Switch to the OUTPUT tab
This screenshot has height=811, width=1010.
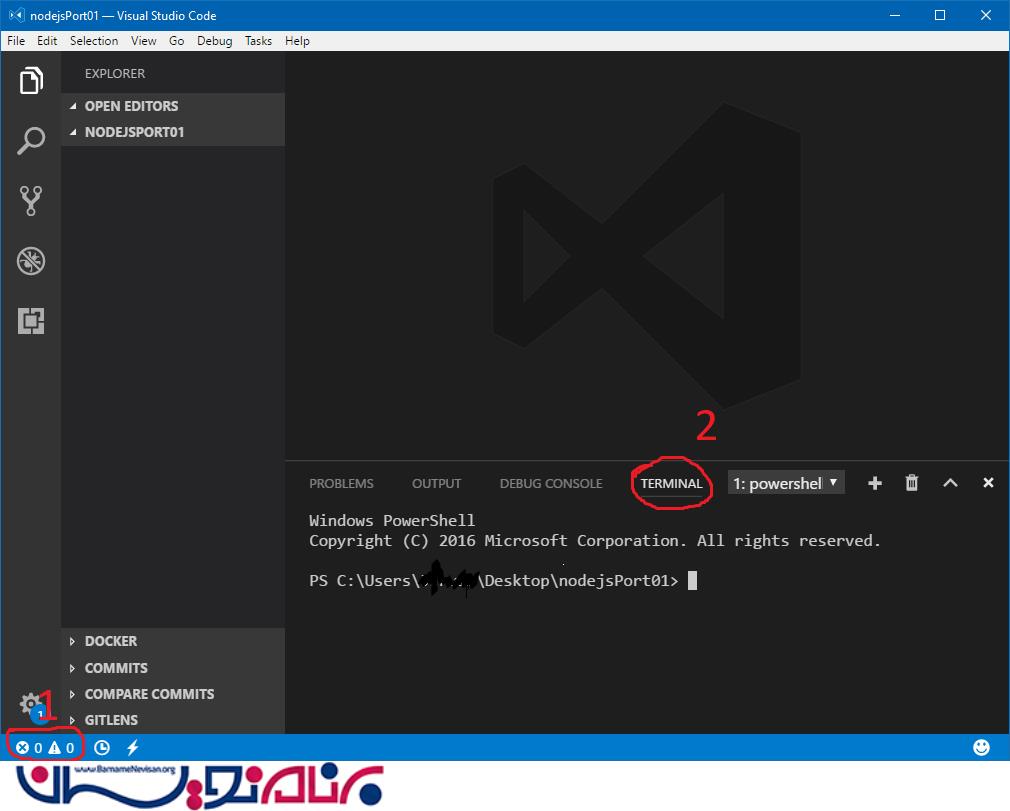(x=437, y=484)
